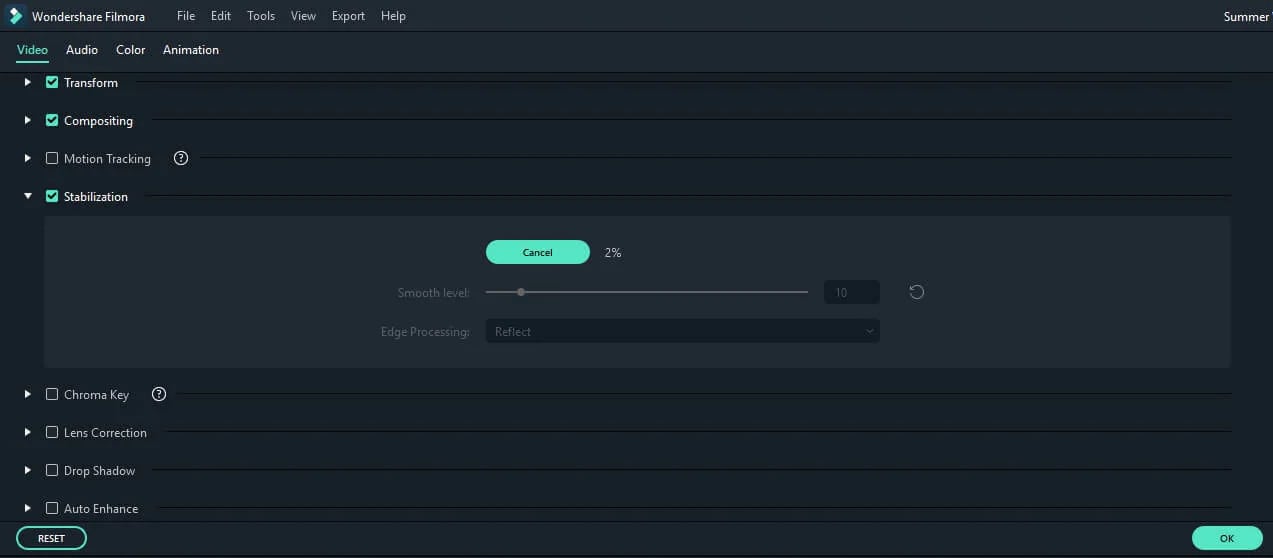Open the View menu

point(303,16)
